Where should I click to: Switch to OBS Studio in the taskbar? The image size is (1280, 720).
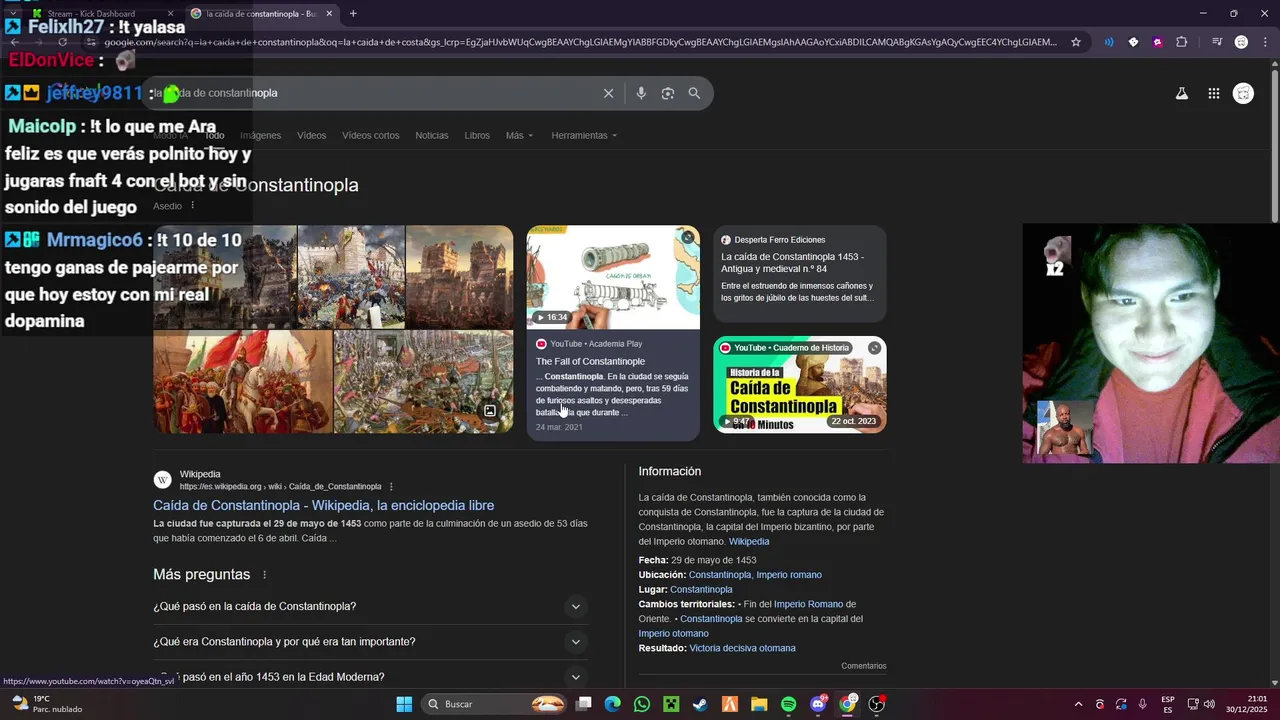point(877,704)
